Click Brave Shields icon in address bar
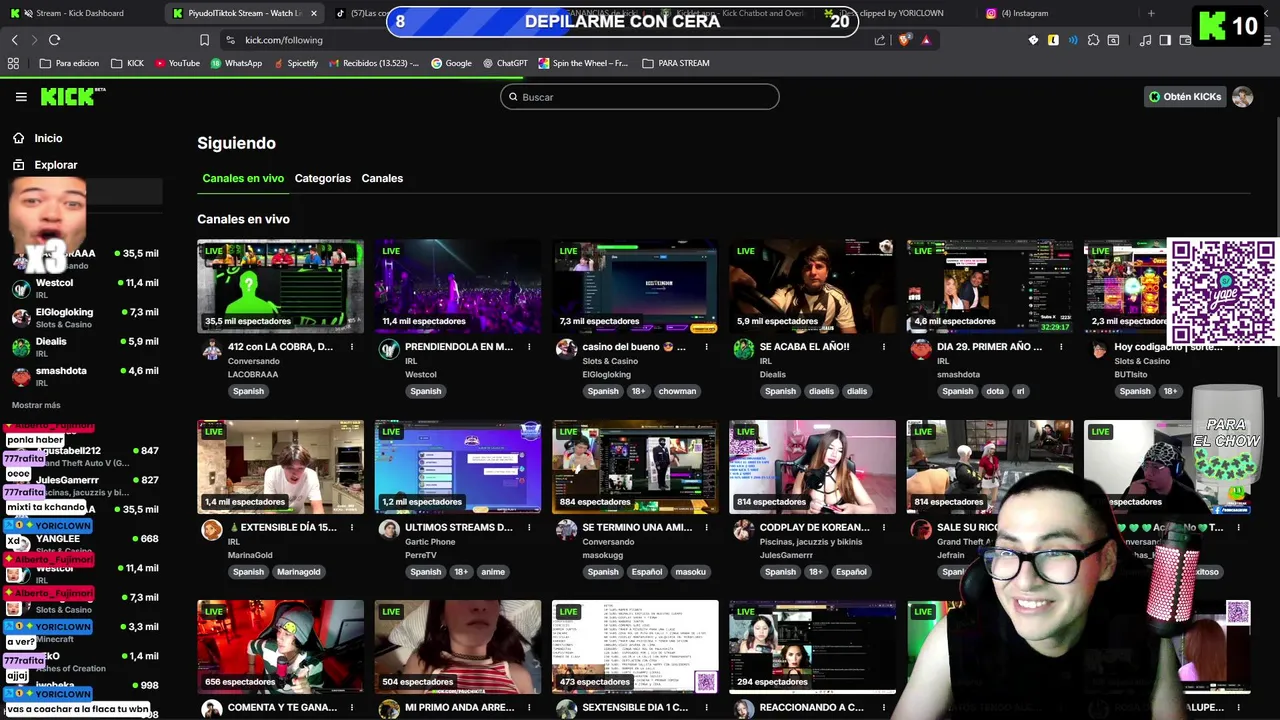This screenshot has width=1280, height=720. click(905, 40)
